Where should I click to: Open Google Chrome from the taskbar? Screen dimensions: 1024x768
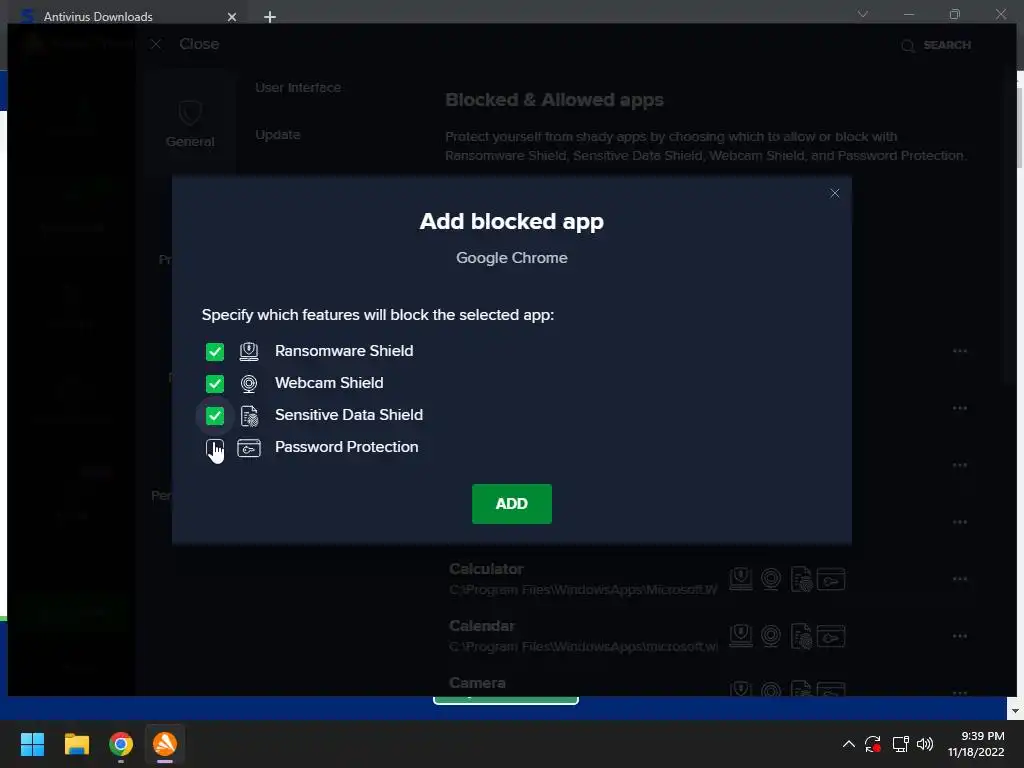121,744
